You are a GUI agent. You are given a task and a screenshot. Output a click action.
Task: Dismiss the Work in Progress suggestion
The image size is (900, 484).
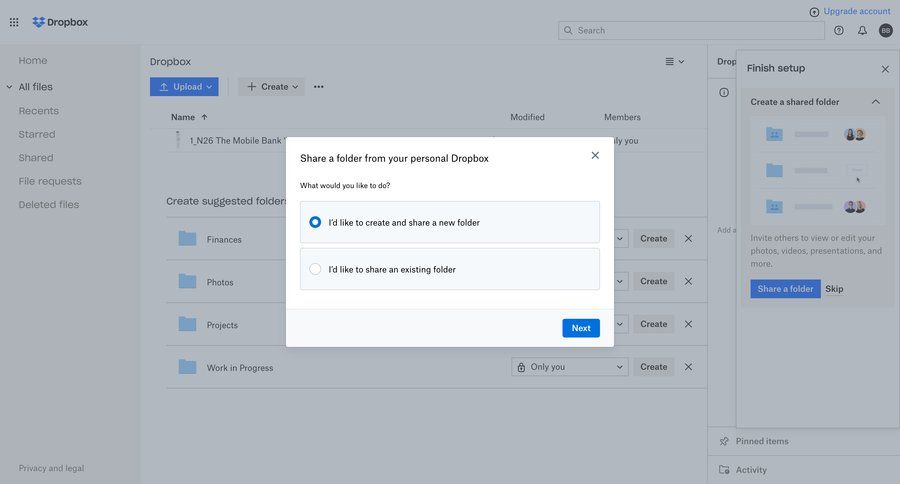tap(688, 367)
